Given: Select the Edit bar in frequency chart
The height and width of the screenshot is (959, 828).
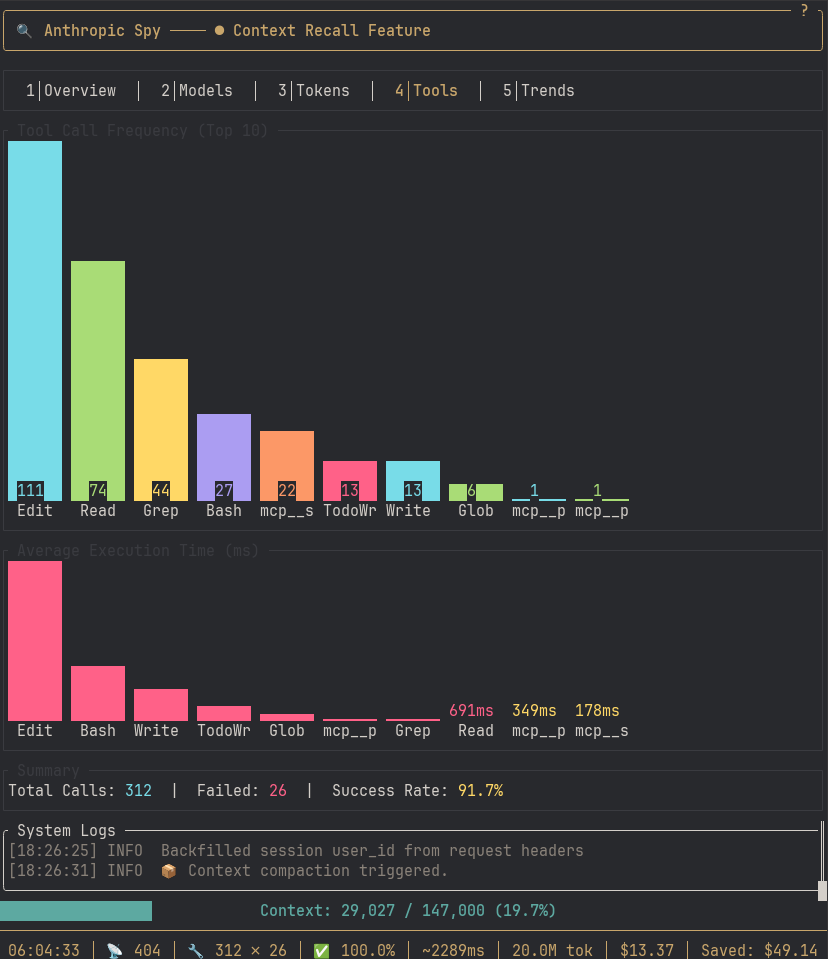Looking at the screenshot, I should pos(34,320).
